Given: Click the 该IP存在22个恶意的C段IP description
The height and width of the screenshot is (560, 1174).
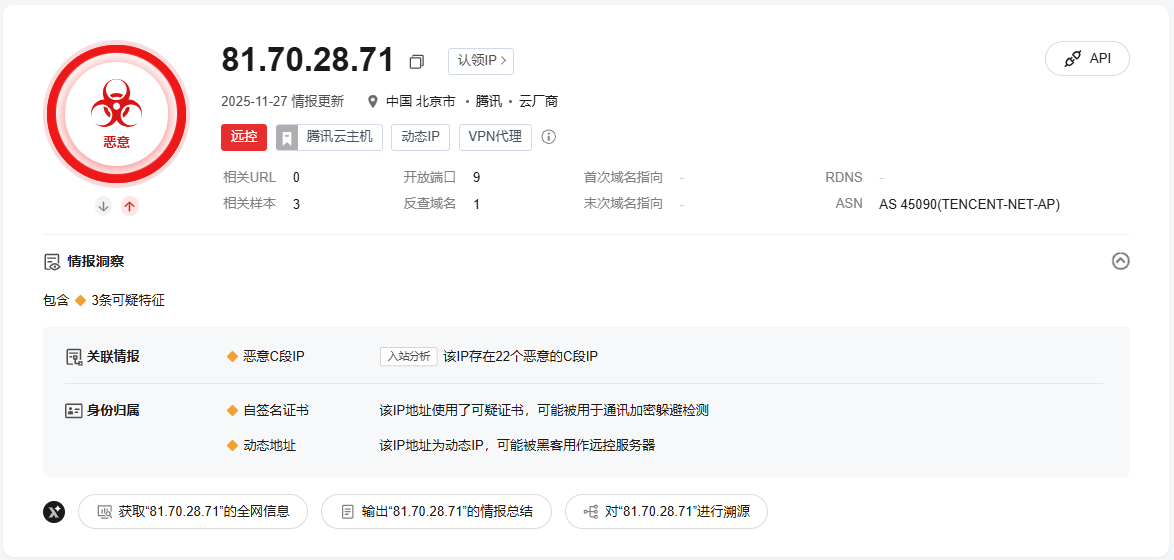Looking at the screenshot, I should (x=520, y=356).
